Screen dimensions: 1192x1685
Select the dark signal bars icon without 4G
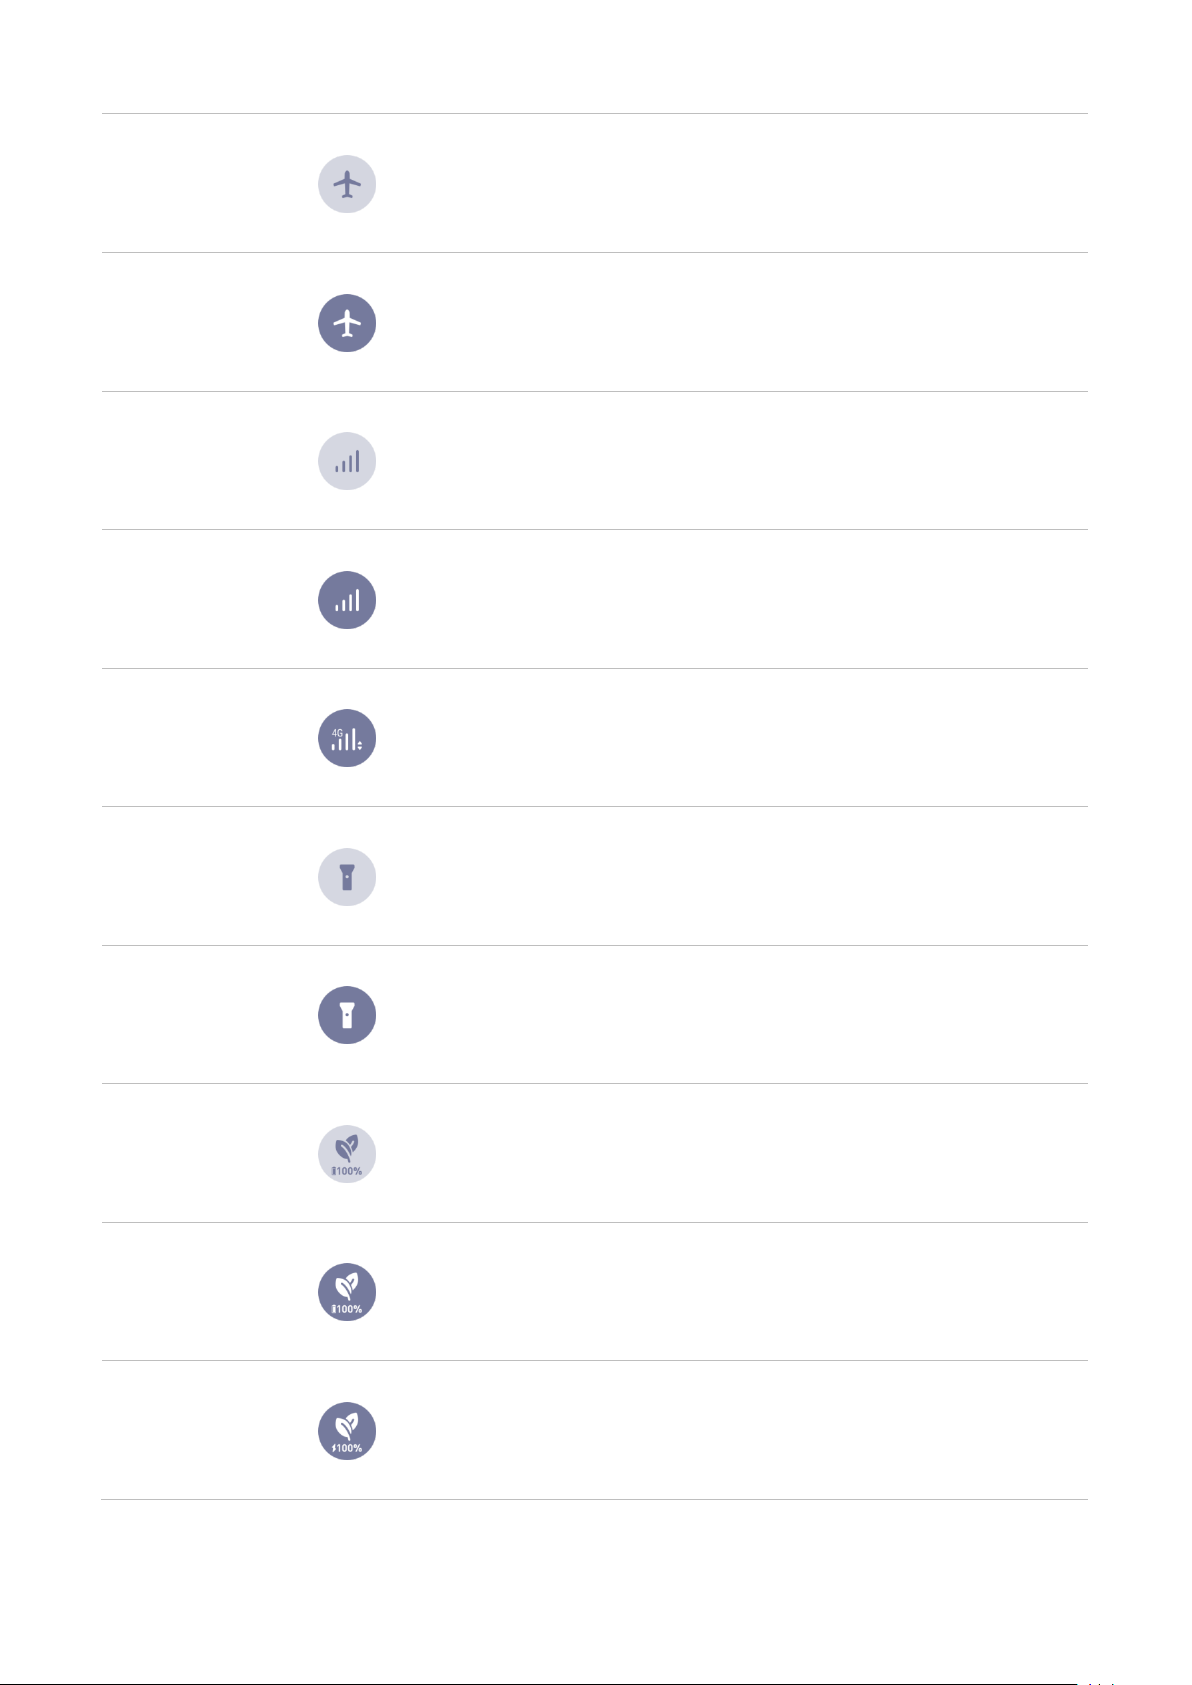pos(347,600)
